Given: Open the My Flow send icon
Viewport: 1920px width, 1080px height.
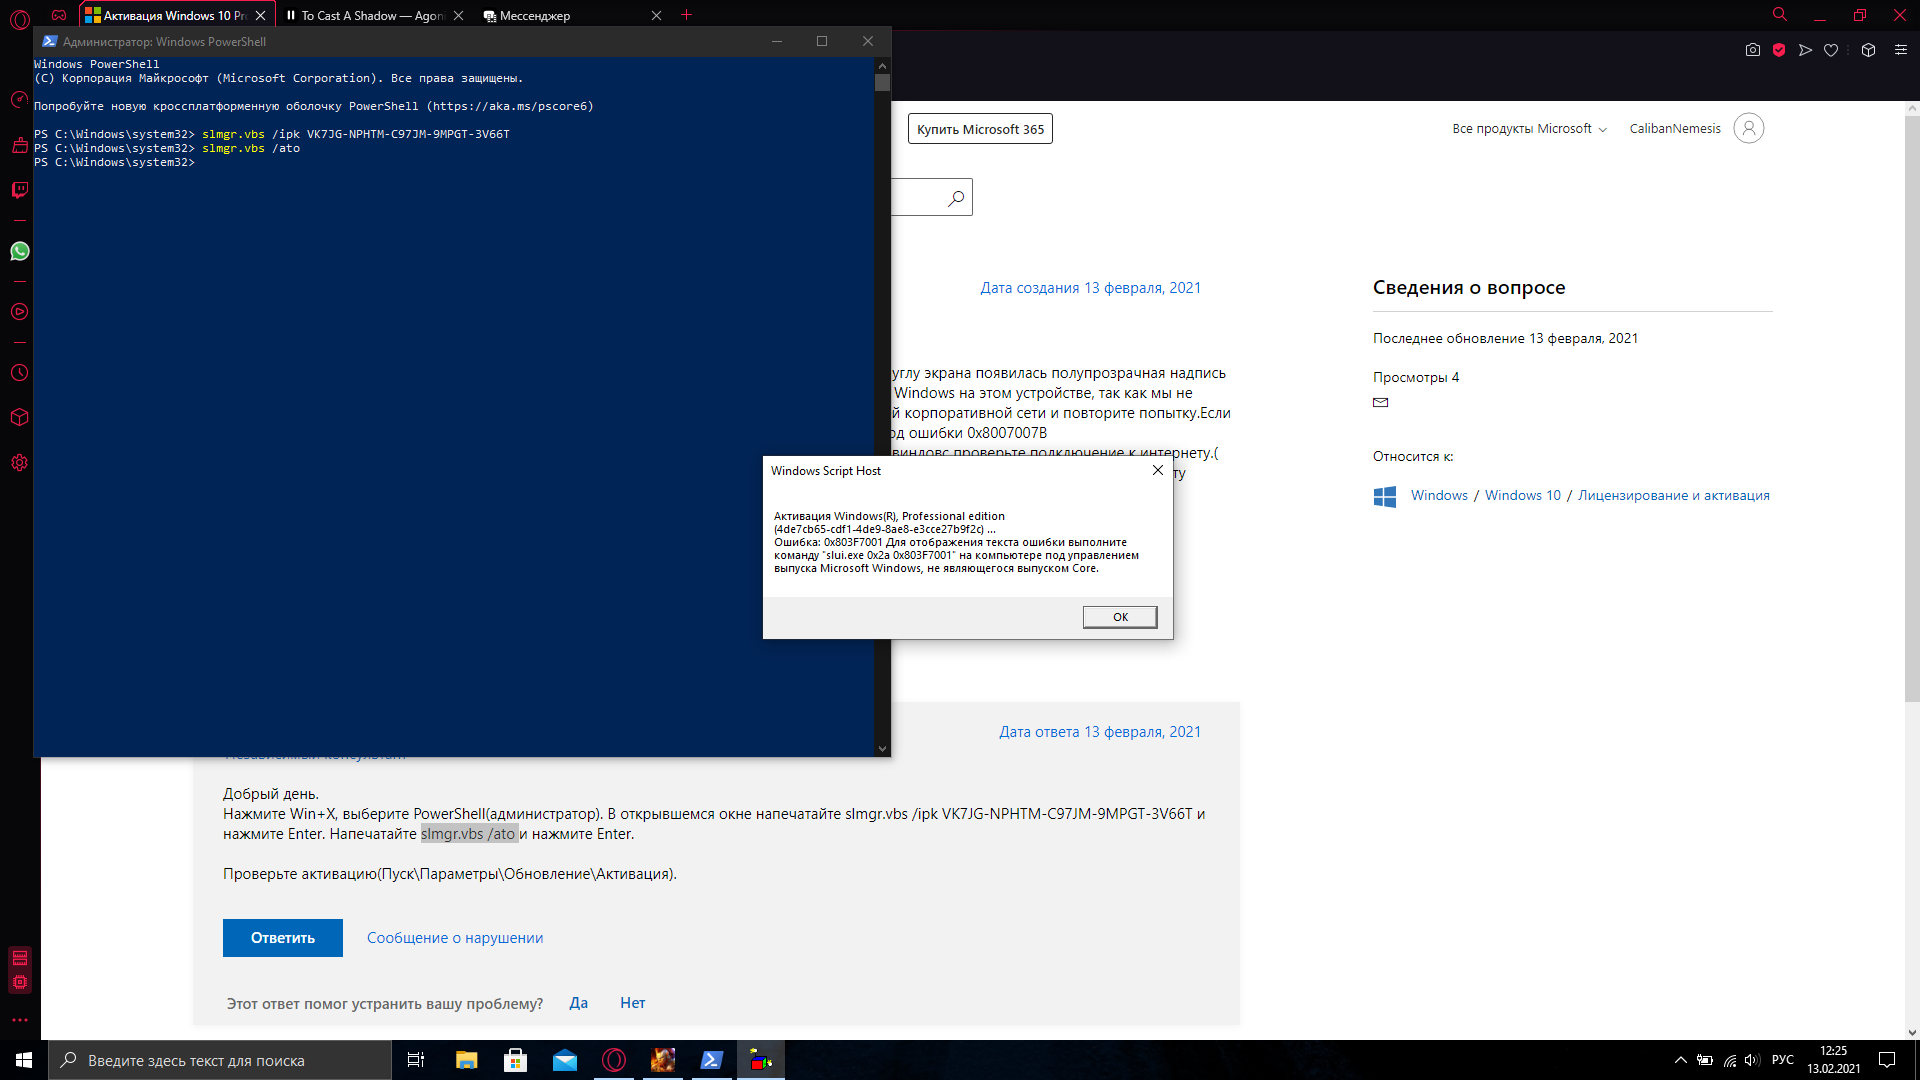Looking at the screenshot, I should 1805,50.
